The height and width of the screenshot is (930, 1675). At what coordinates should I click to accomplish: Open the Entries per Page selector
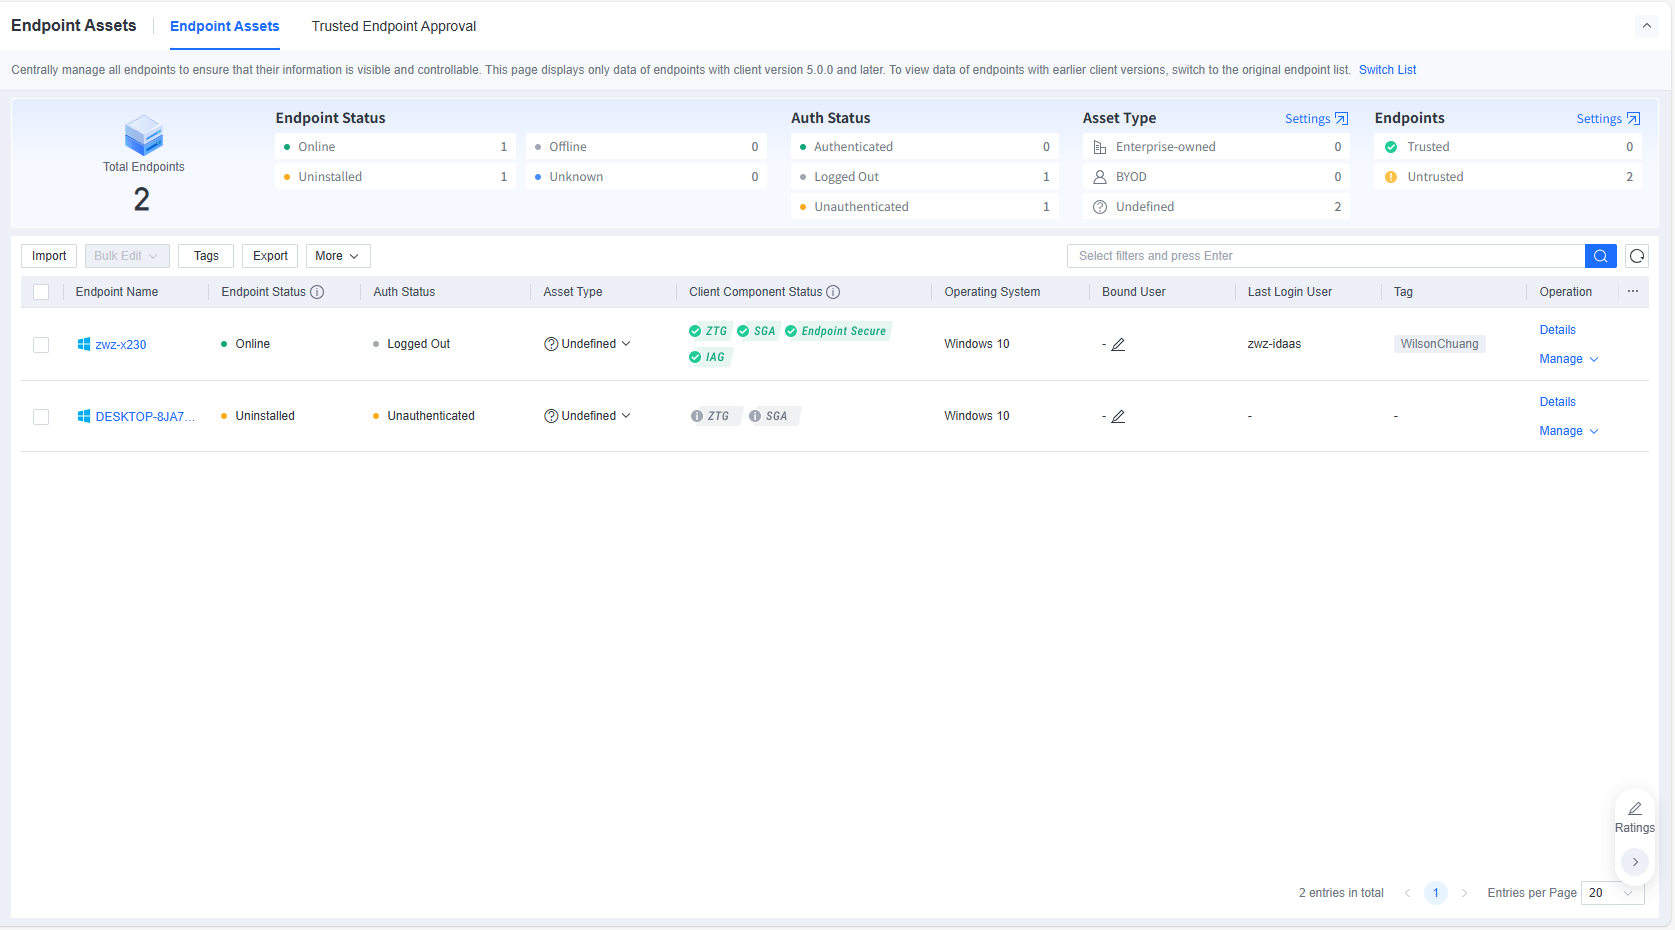1612,893
